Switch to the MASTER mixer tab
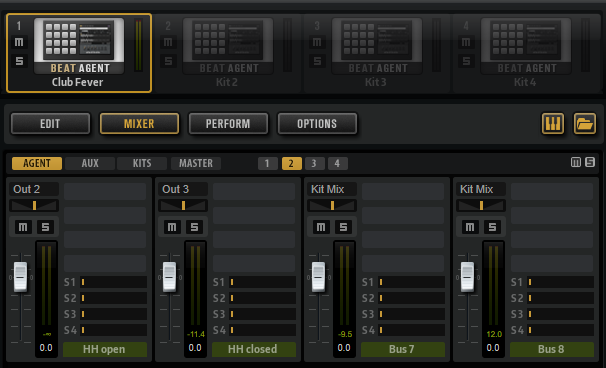The width and height of the screenshot is (606, 368). click(x=196, y=163)
